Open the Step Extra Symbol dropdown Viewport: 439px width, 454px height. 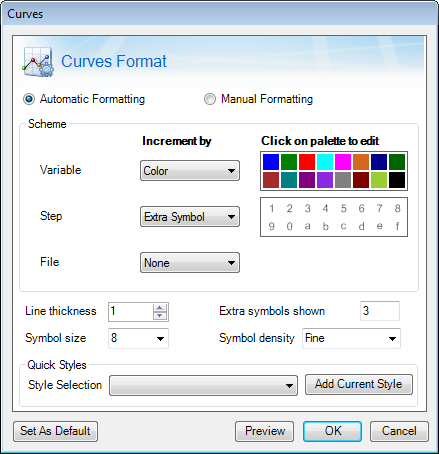pos(190,217)
